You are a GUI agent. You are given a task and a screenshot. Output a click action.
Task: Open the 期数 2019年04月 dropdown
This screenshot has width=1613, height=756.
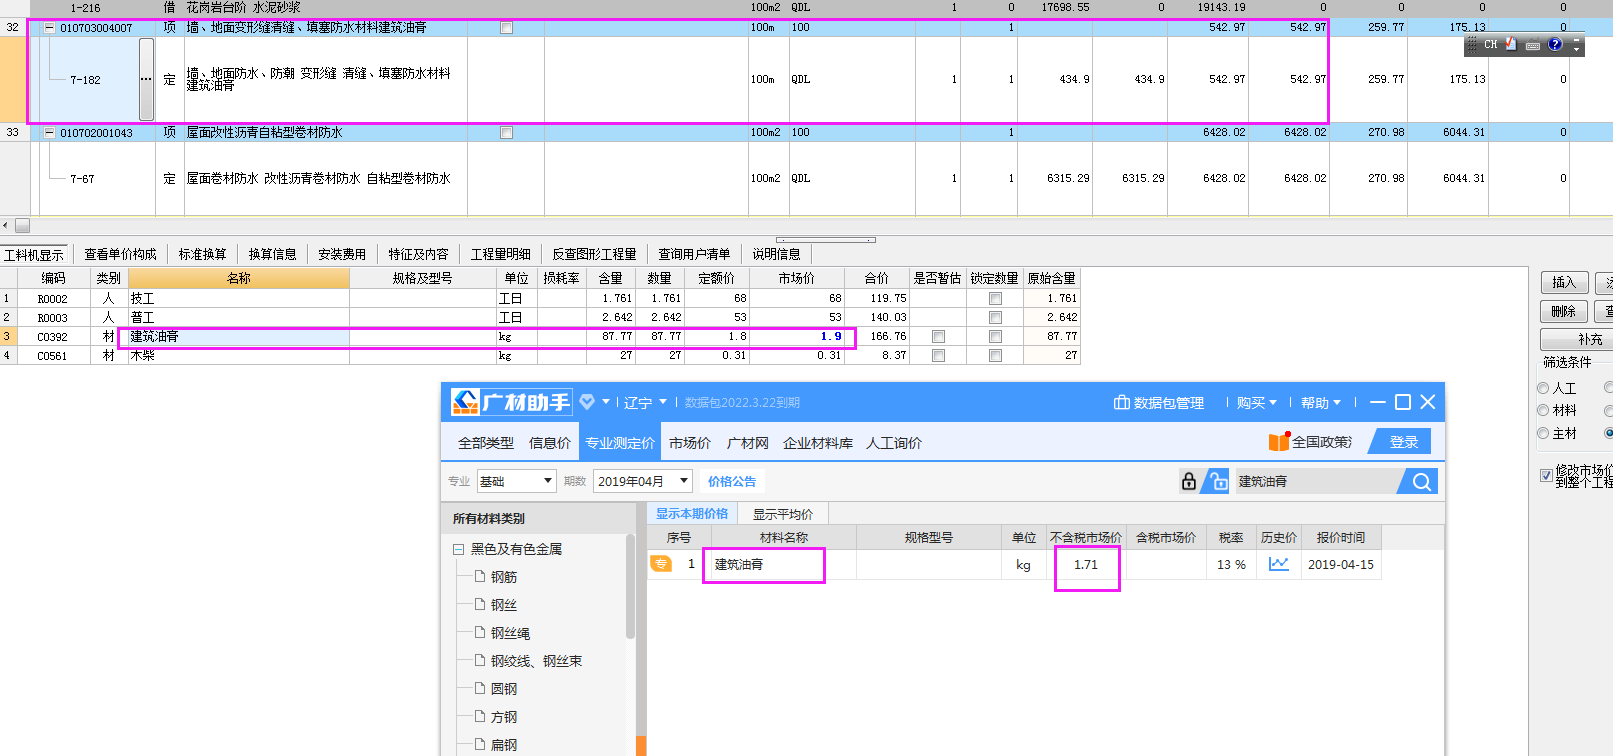642,481
